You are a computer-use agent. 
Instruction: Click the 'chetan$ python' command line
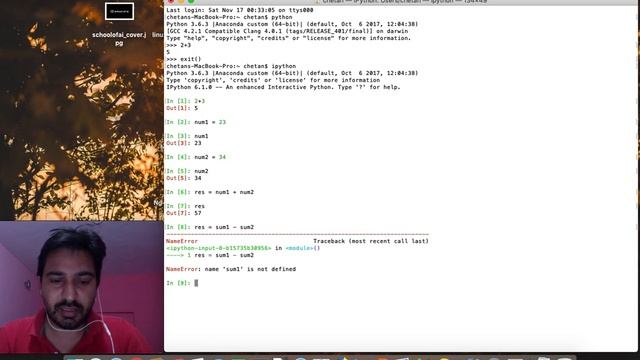tap(229, 17)
